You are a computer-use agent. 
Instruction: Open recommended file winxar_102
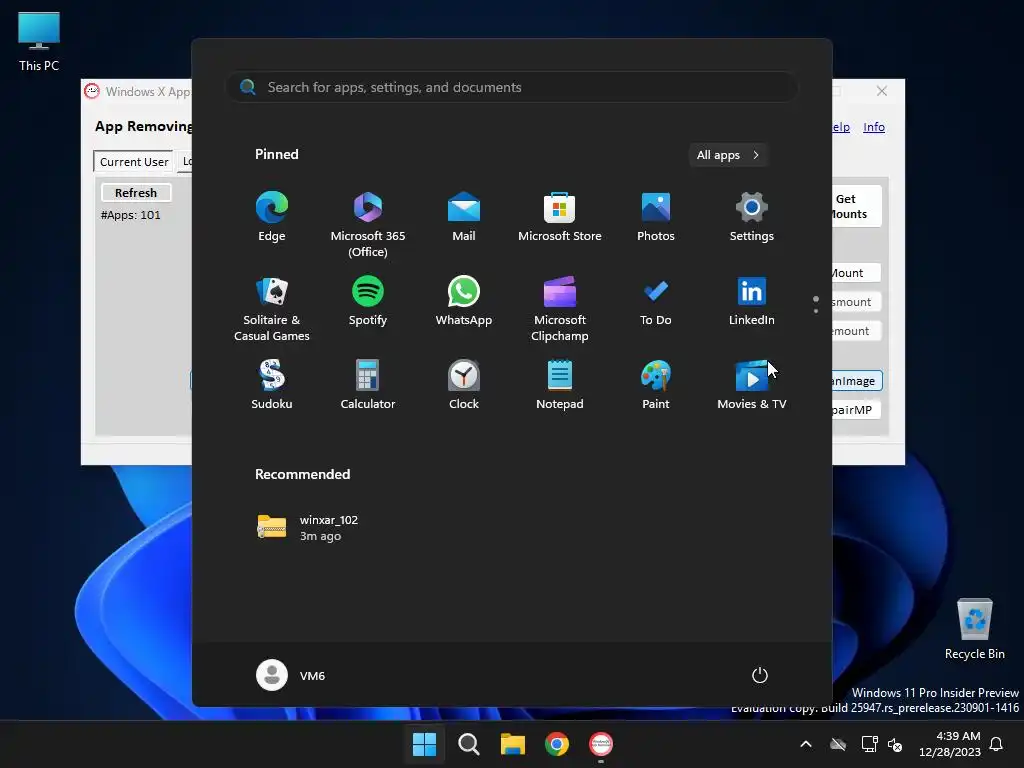pos(308,528)
